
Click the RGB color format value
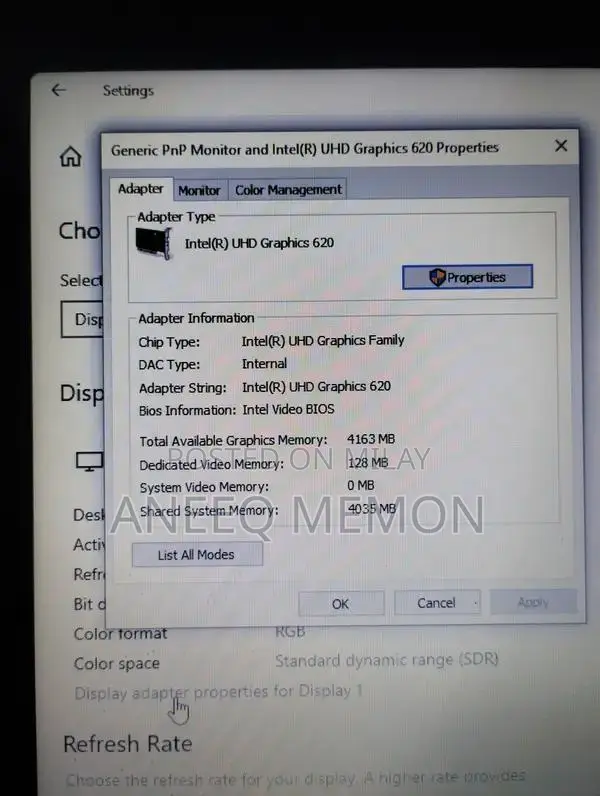290,632
